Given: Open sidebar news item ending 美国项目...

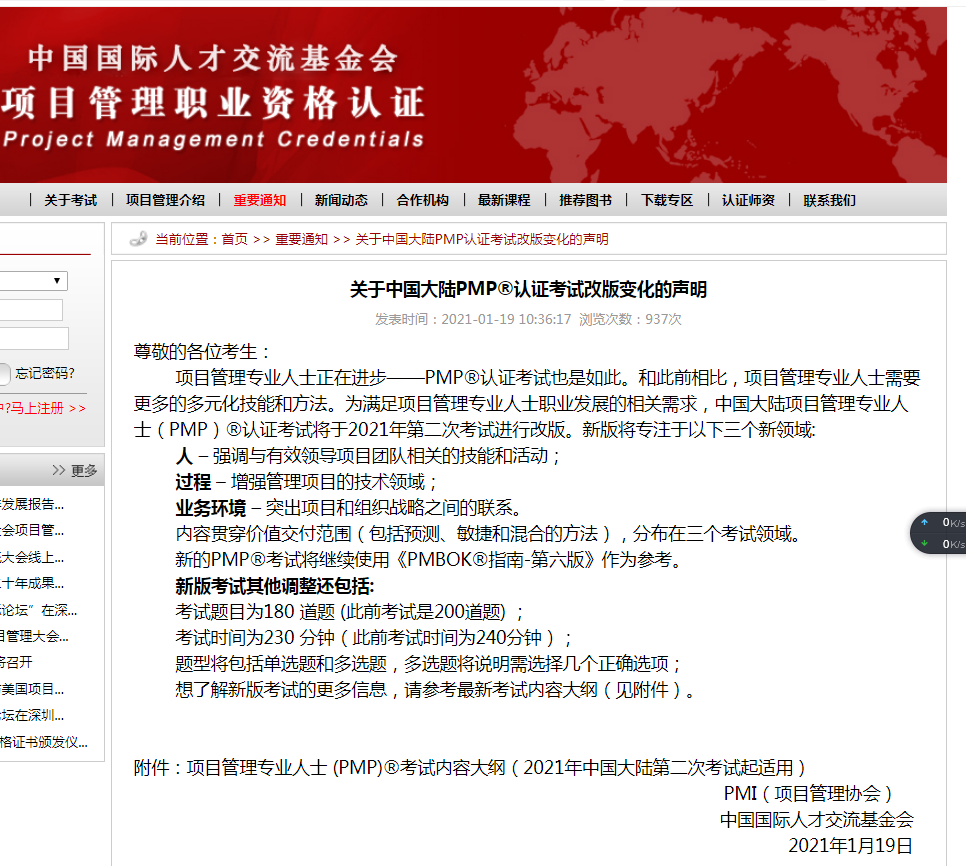Looking at the screenshot, I should (32, 689).
